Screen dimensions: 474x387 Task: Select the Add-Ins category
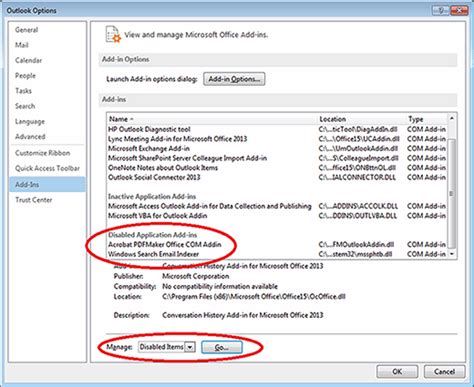pos(47,184)
